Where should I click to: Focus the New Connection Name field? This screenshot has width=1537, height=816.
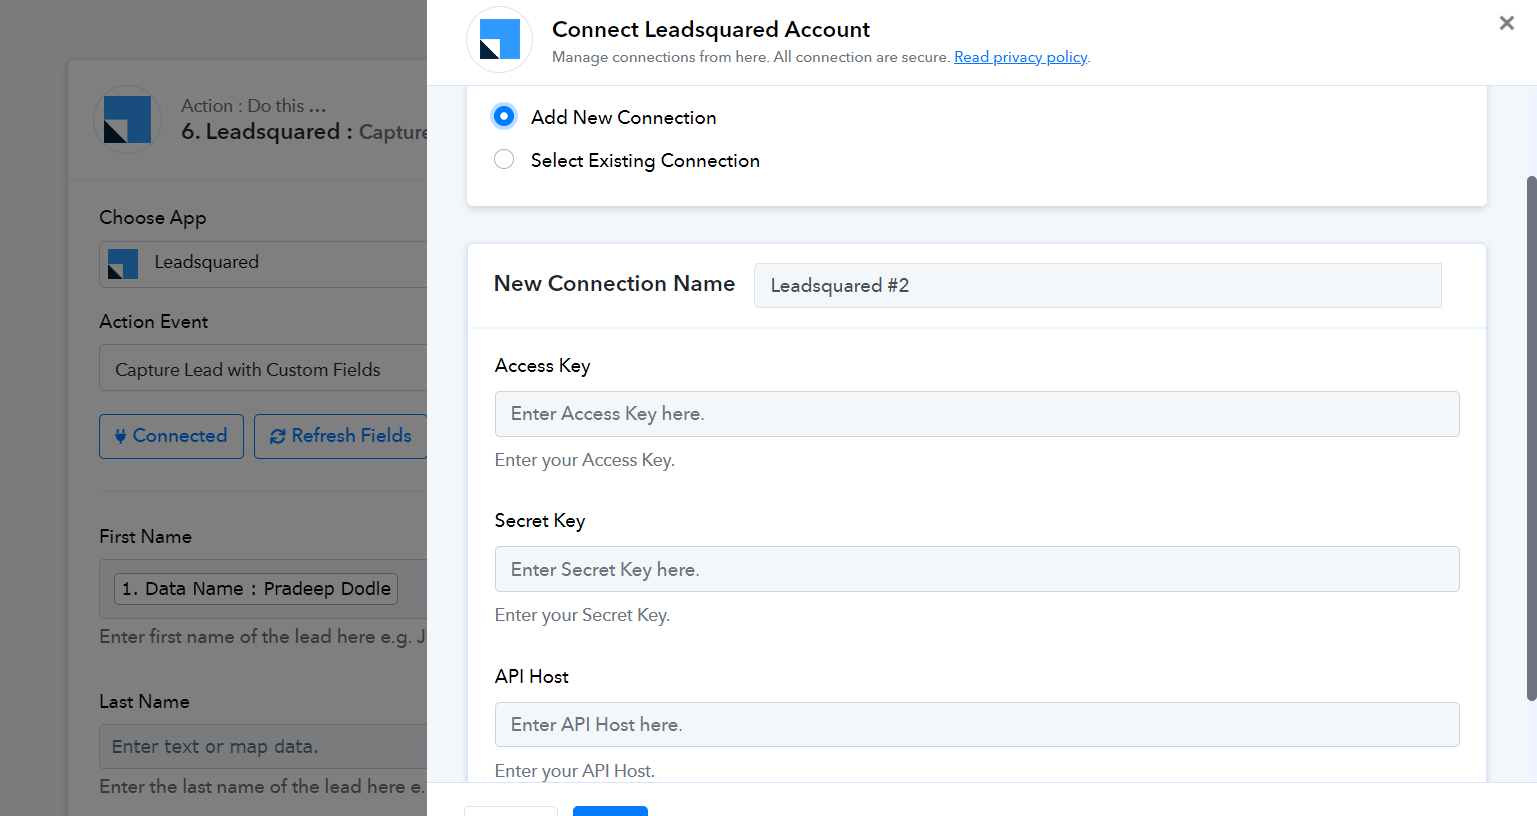[x=1097, y=286]
